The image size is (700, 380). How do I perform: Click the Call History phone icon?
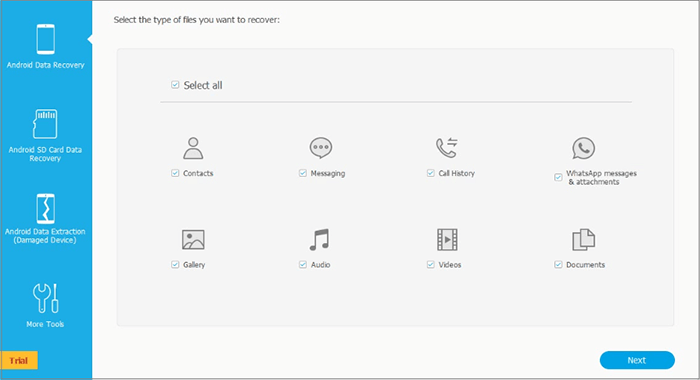click(447, 148)
